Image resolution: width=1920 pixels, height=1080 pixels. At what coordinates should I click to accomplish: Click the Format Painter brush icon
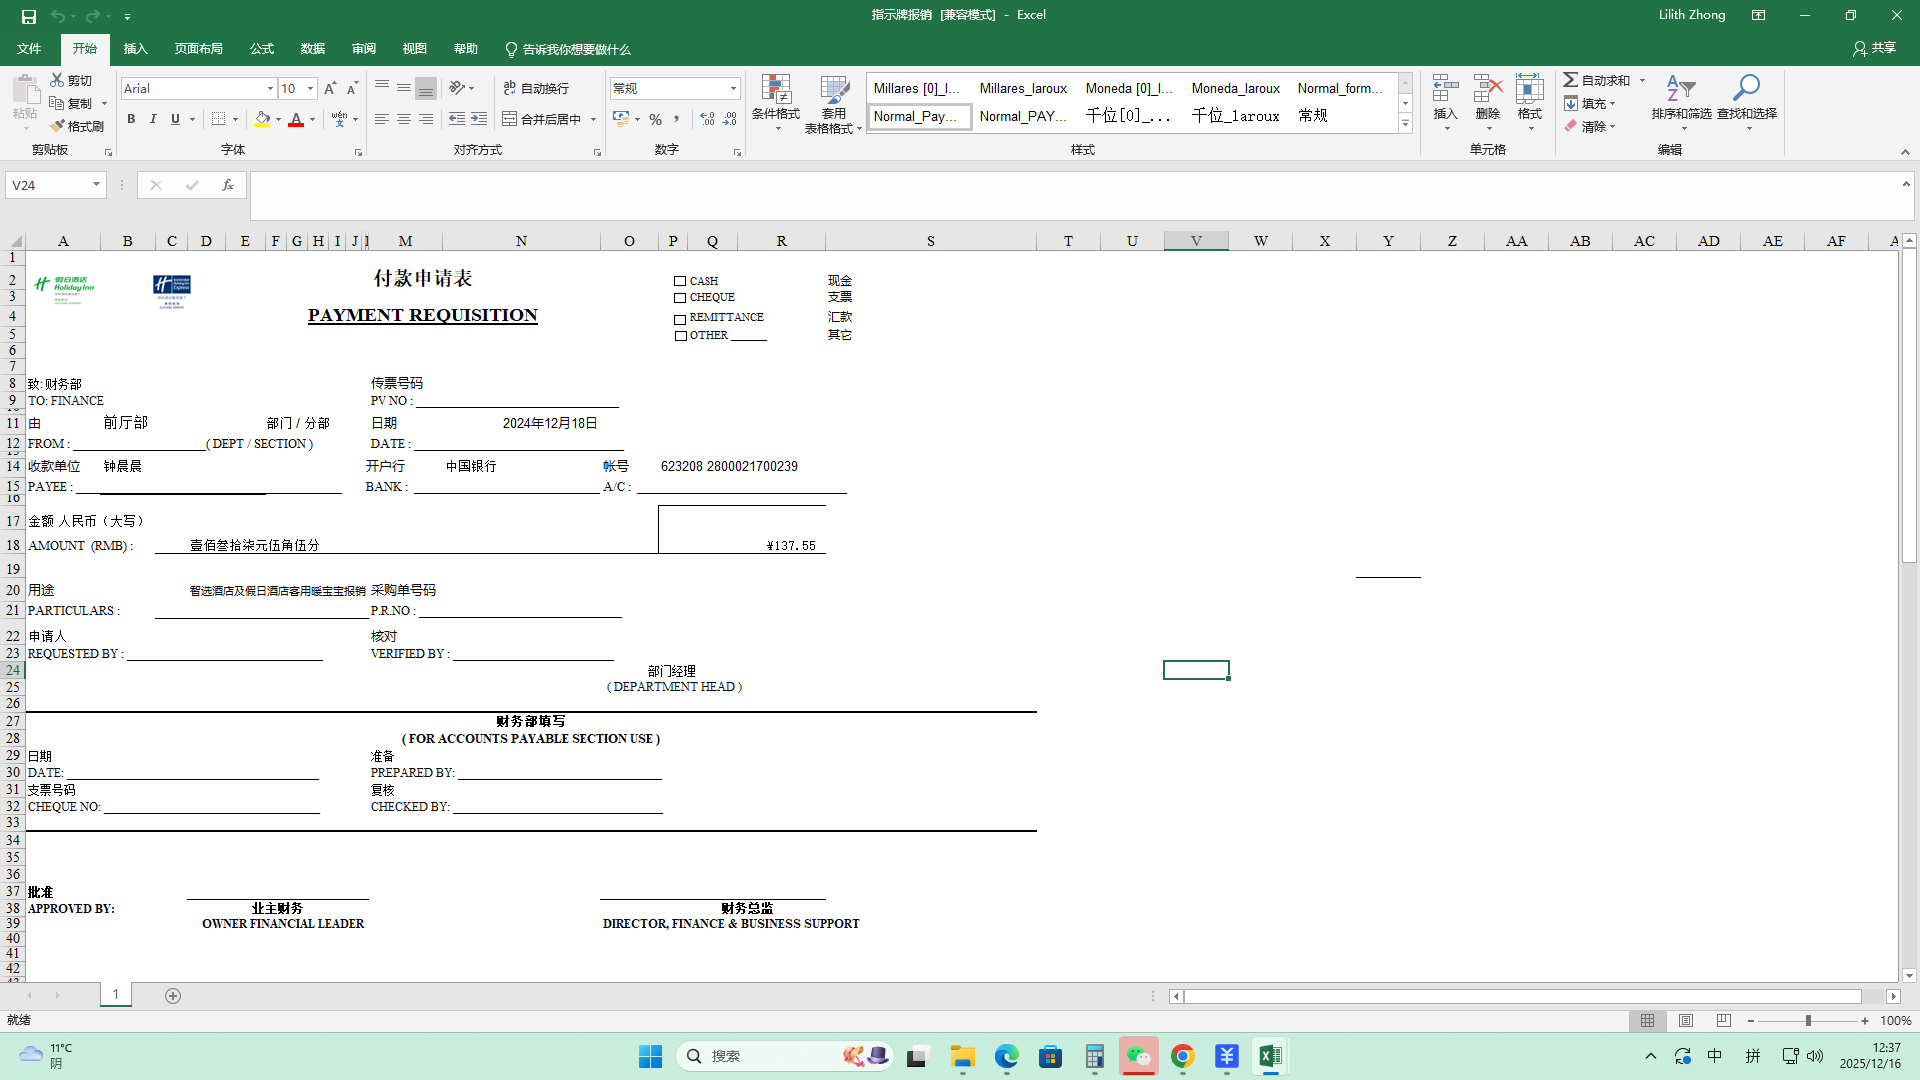59,126
